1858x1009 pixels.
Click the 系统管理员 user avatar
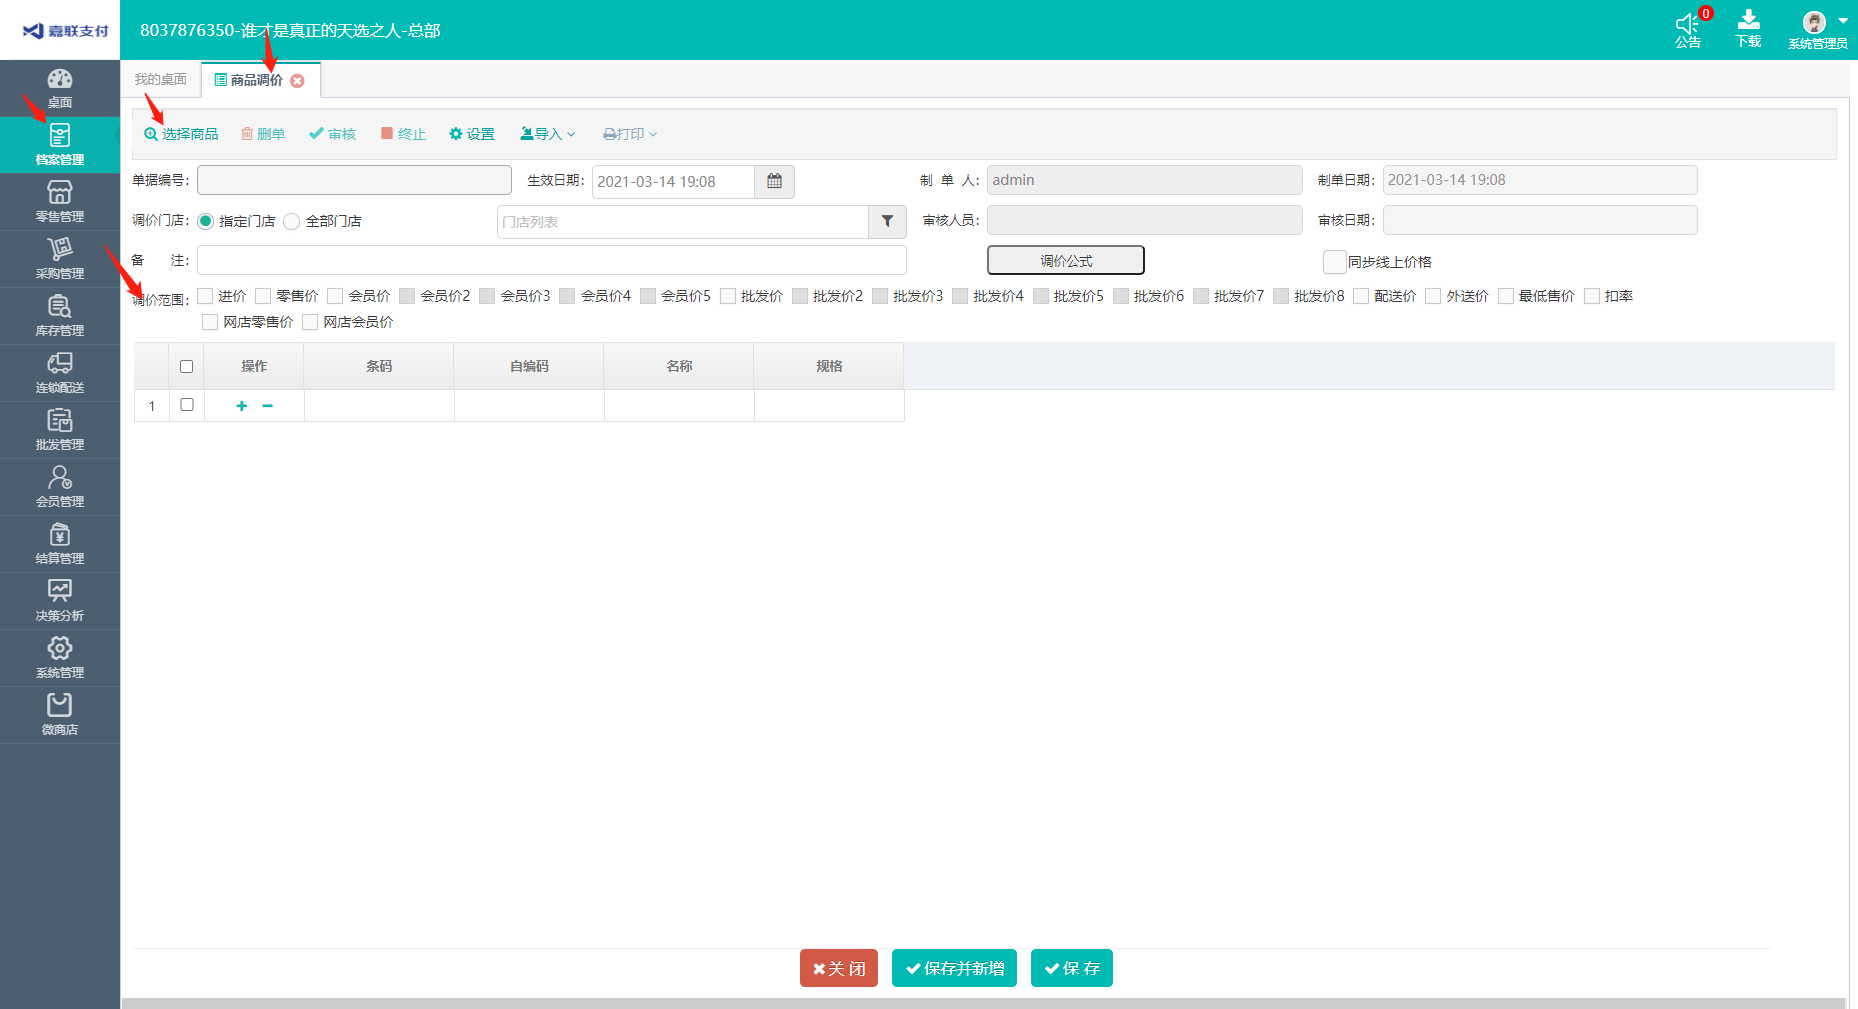click(x=1814, y=22)
